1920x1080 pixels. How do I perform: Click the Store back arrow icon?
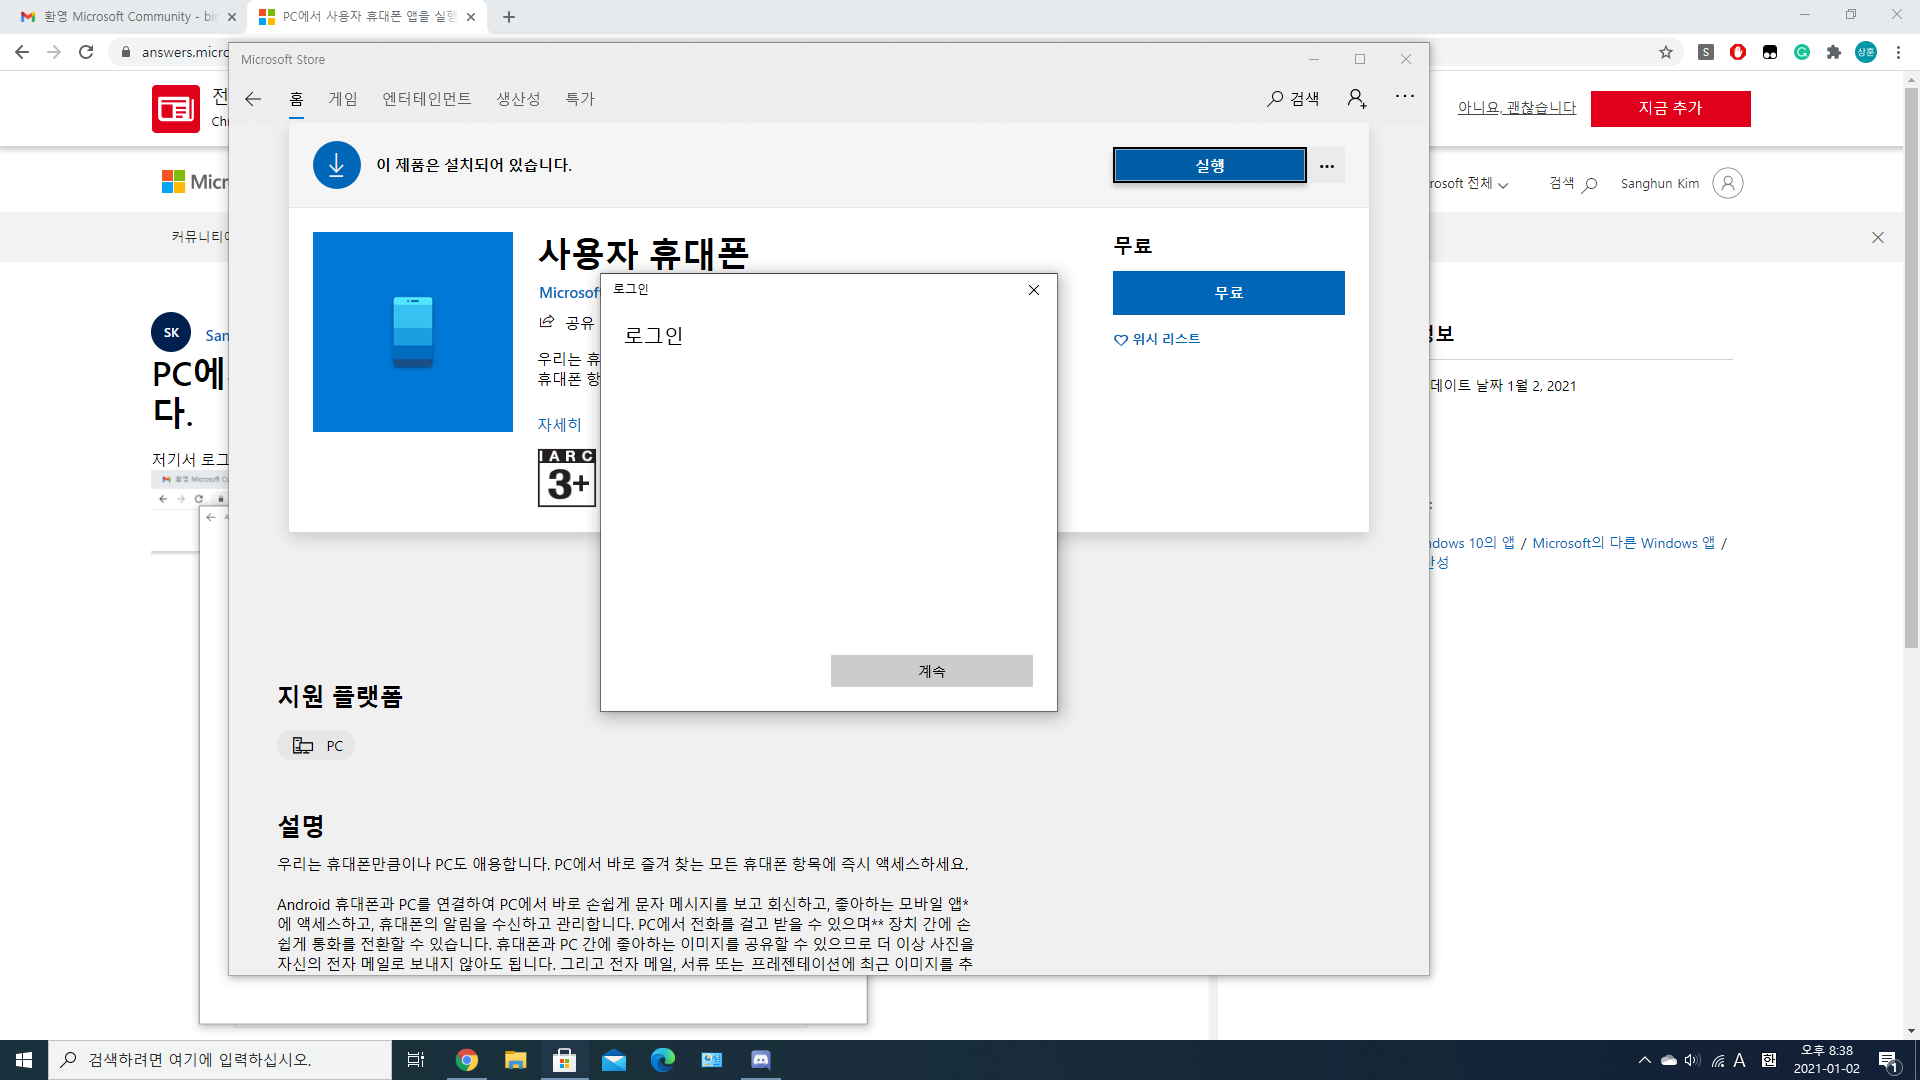click(x=253, y=99)
